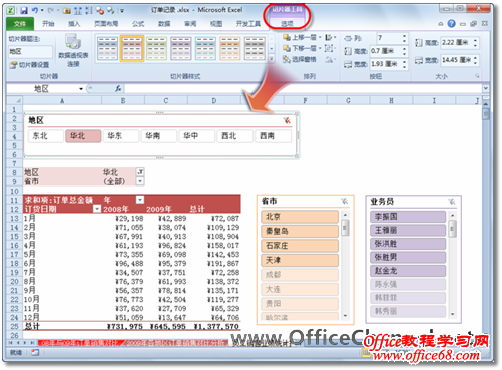Screen dimensions: 502x370
Task: Toggle 西南 in the 地区 slicer
Action: point(273,136)
